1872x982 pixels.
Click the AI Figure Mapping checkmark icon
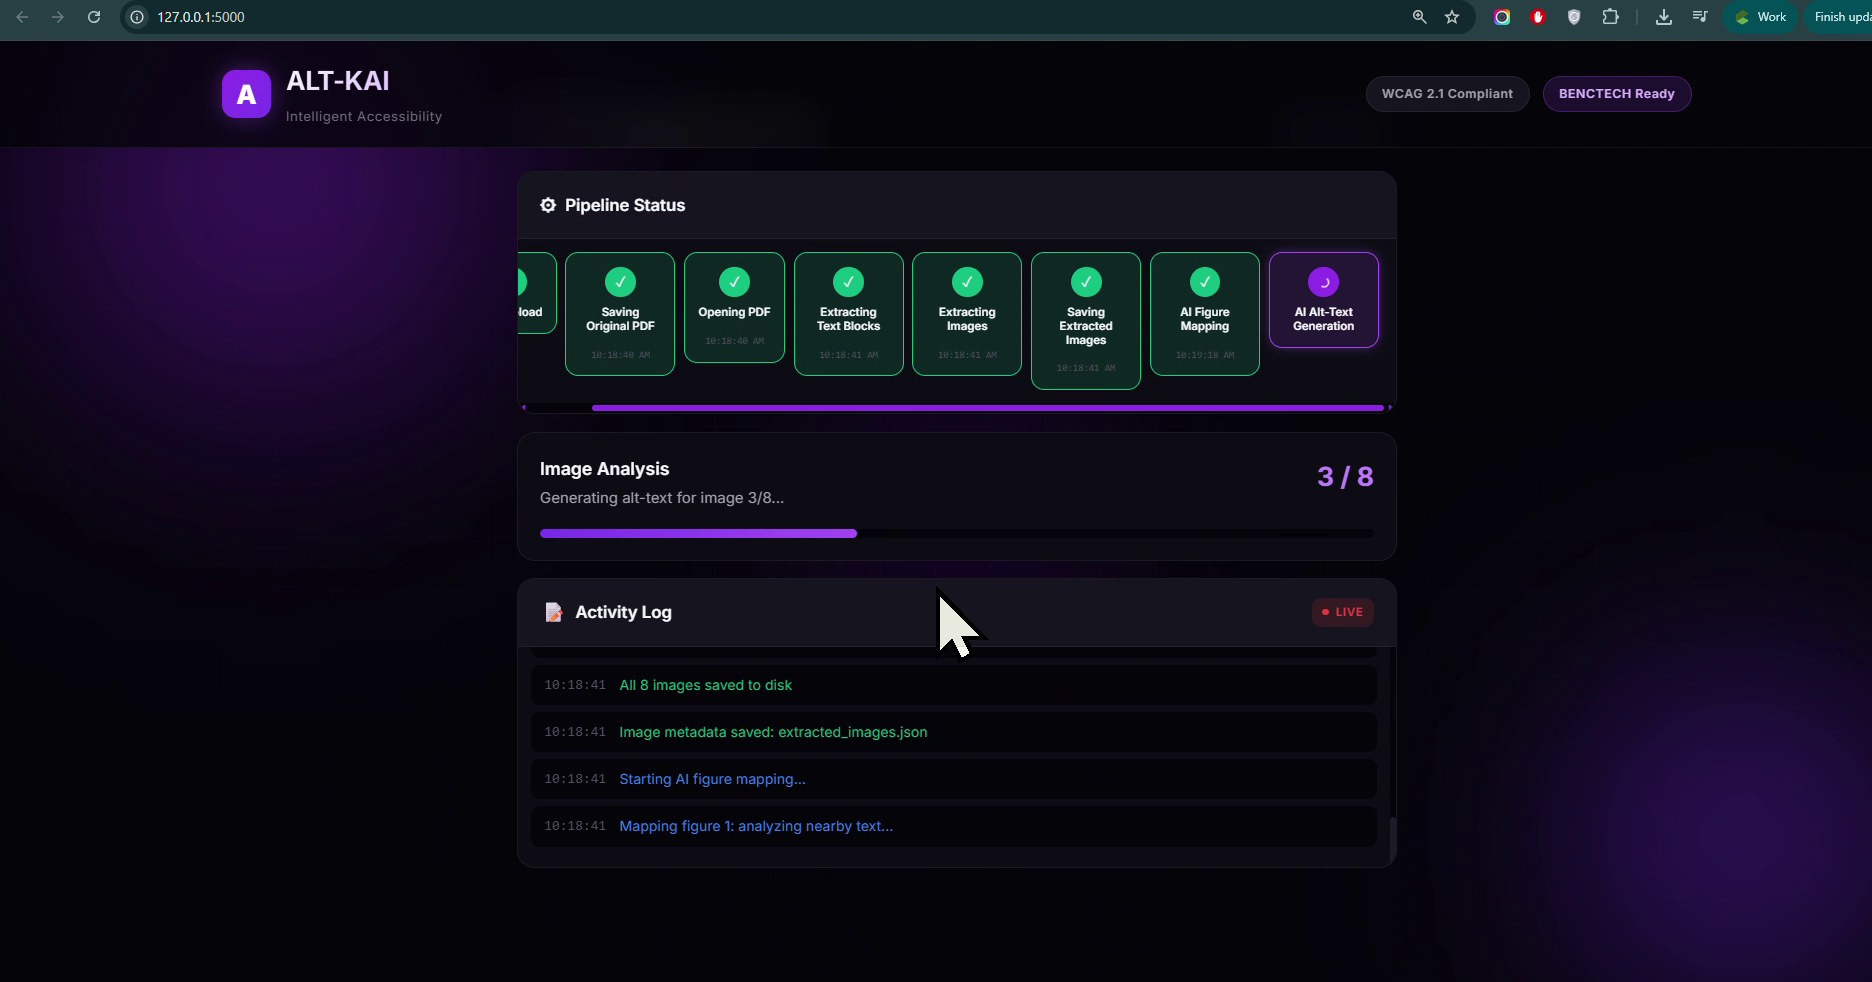pyautogui.click(x=1204, y=282)
